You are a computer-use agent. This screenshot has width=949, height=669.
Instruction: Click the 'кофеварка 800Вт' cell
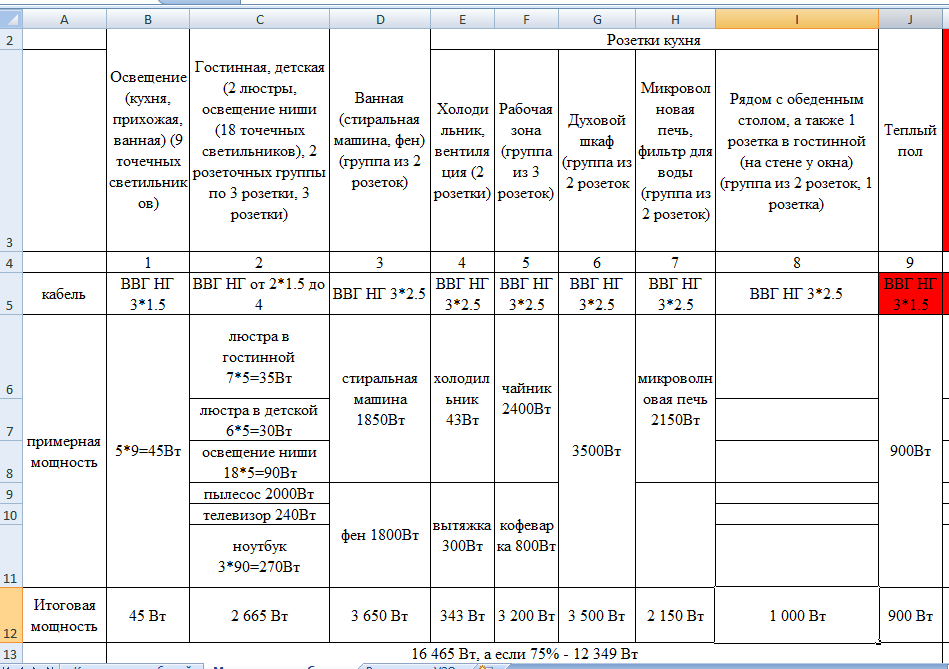pyautogui.click(x=526, y=535)
